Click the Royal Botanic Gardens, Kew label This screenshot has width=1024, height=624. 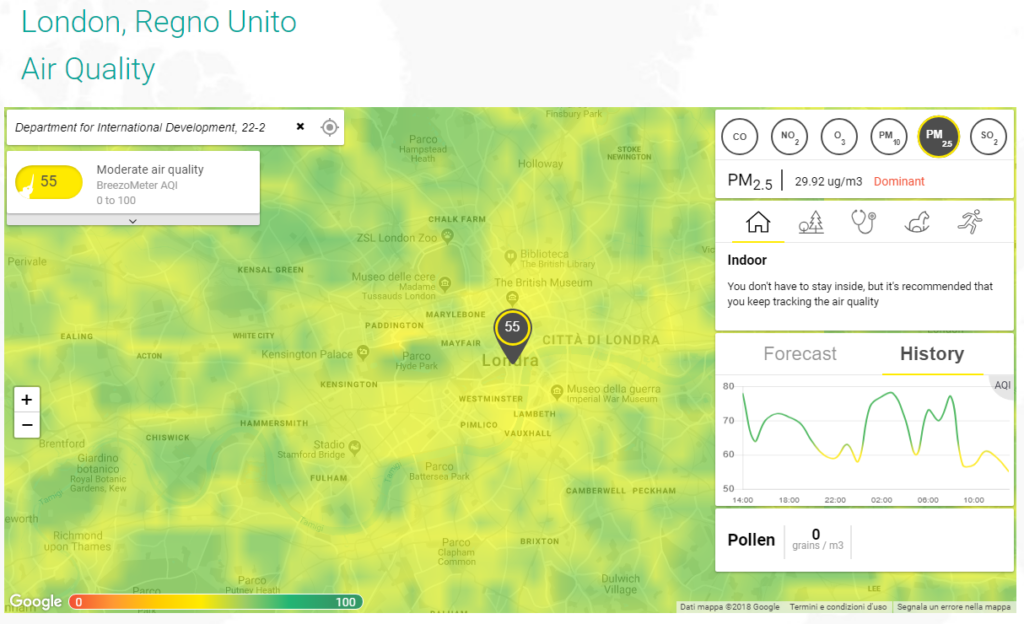point(98,484)
